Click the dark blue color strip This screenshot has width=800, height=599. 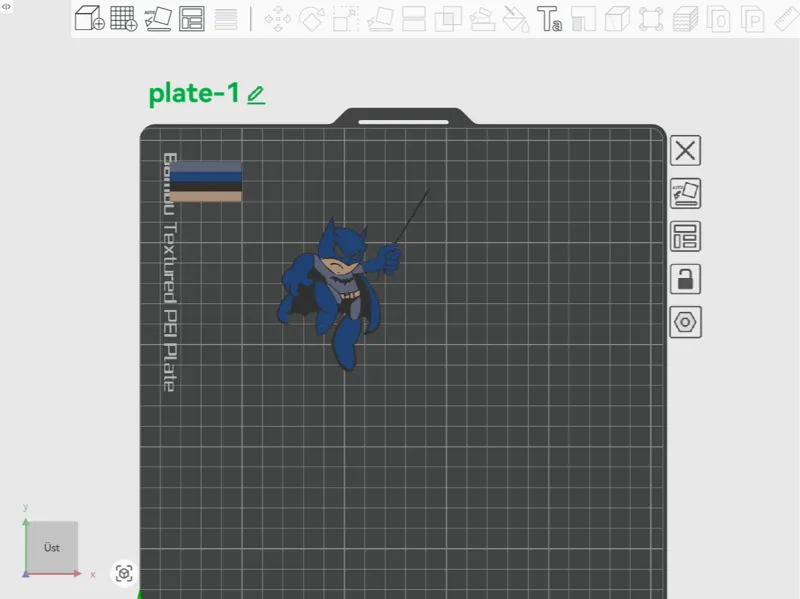pyautogui.click(x=206, y=177)
